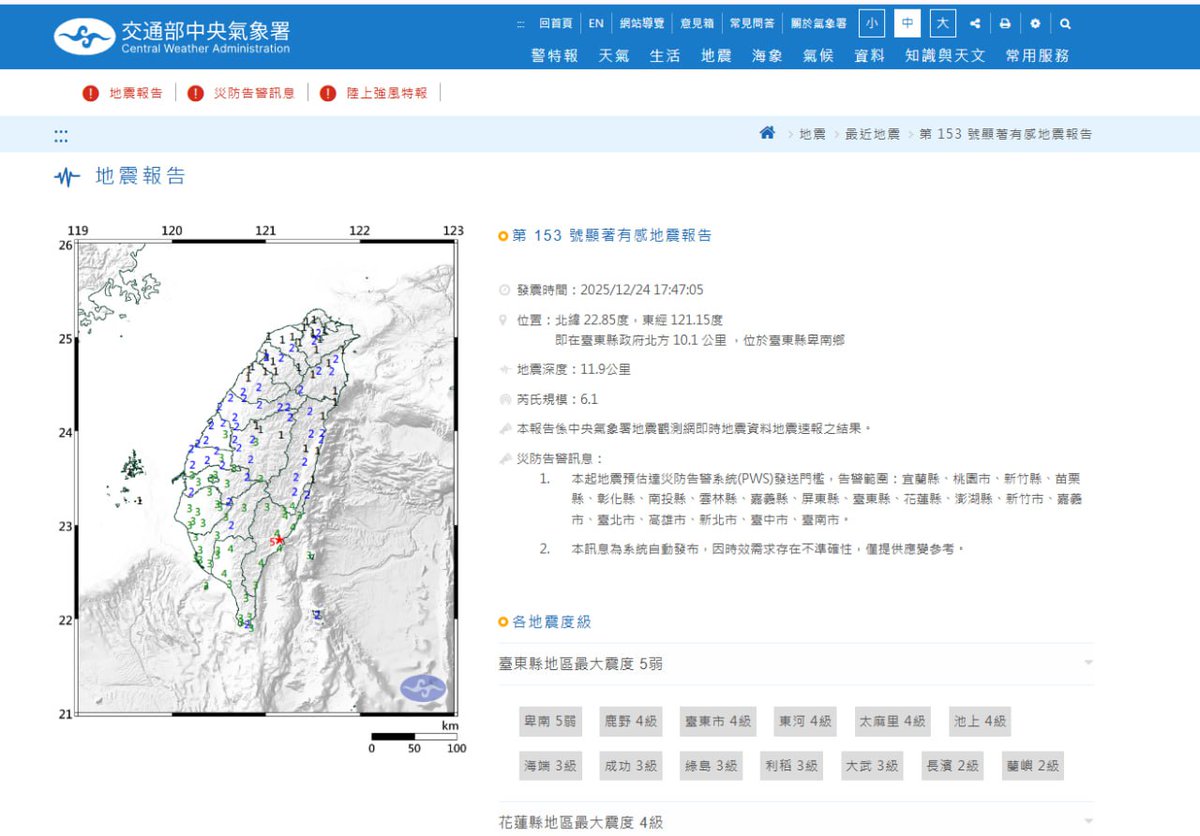Click 成功 3級 intensity tag
The width and height of the screenshot is (1200, 836).
coord(631,766)
